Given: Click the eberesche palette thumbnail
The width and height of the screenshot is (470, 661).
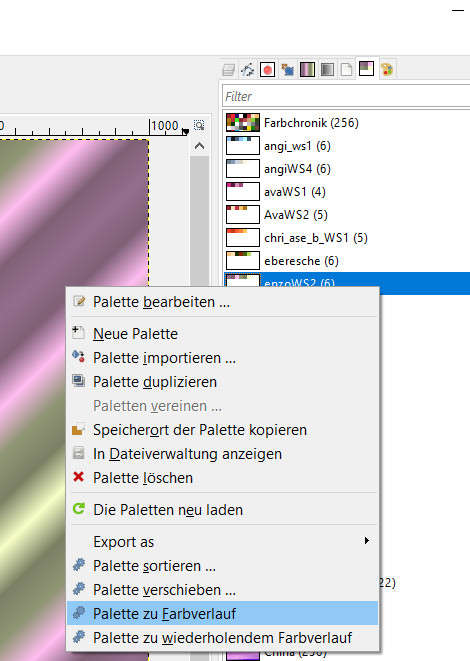Looking at the screenshot, I should (243, 261).
